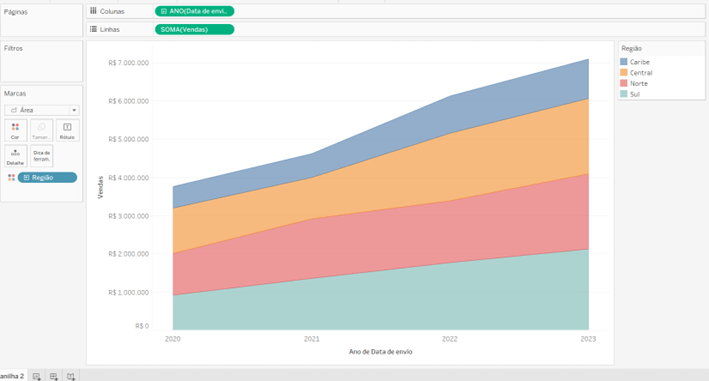Click the Região legend title
Viewport: 709px width, 381px height.
click(x=631, y=48)
